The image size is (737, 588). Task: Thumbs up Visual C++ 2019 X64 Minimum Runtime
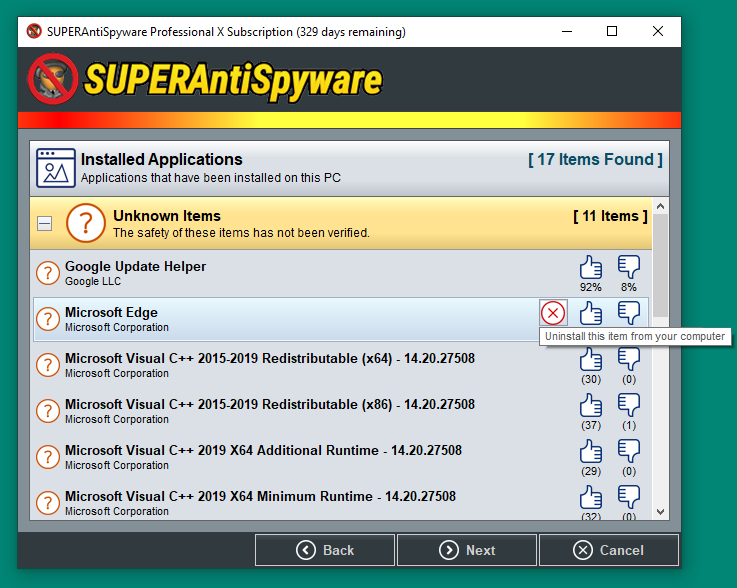pos(590,497)
